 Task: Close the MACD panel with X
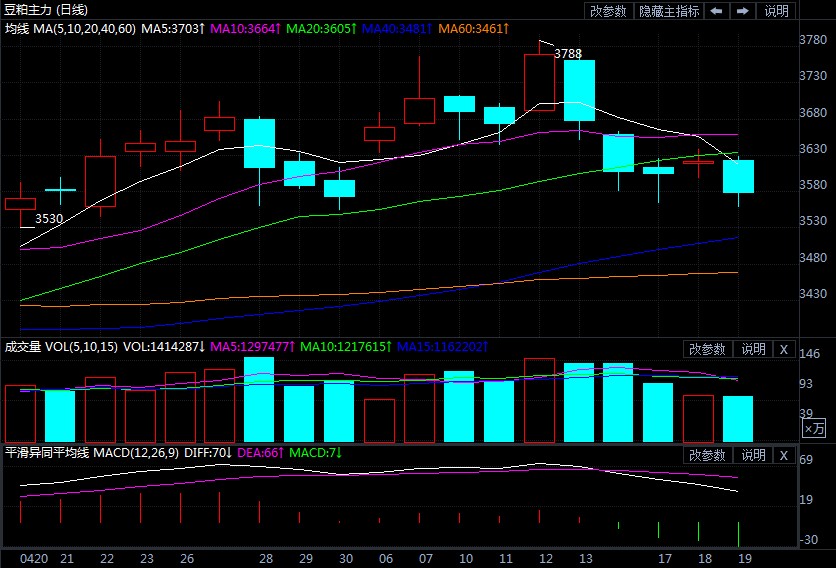point(783,453)
